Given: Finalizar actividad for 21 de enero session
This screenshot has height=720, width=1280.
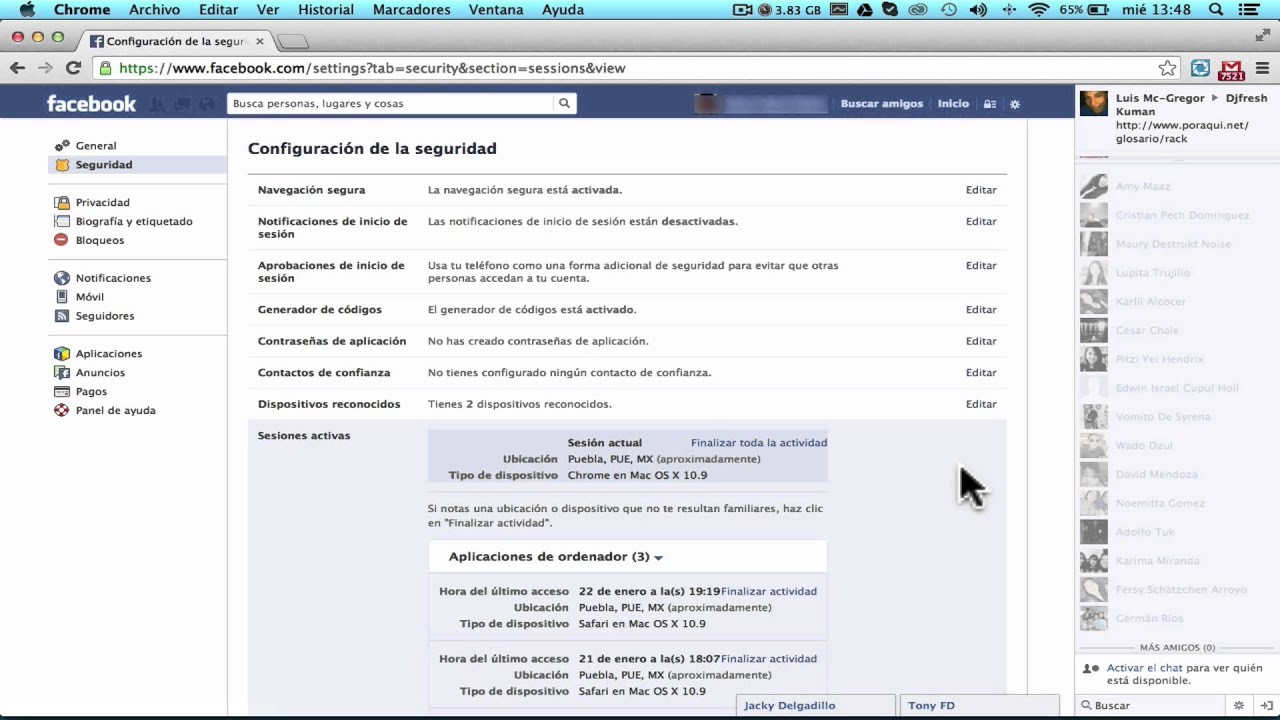Looking at the screenshot, I should [x=769, y=659].
